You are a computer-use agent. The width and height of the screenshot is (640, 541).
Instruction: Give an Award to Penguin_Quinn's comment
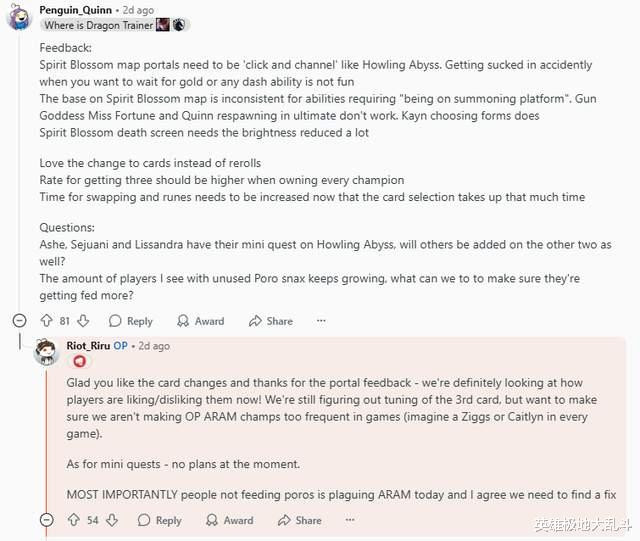pos(200,321)
